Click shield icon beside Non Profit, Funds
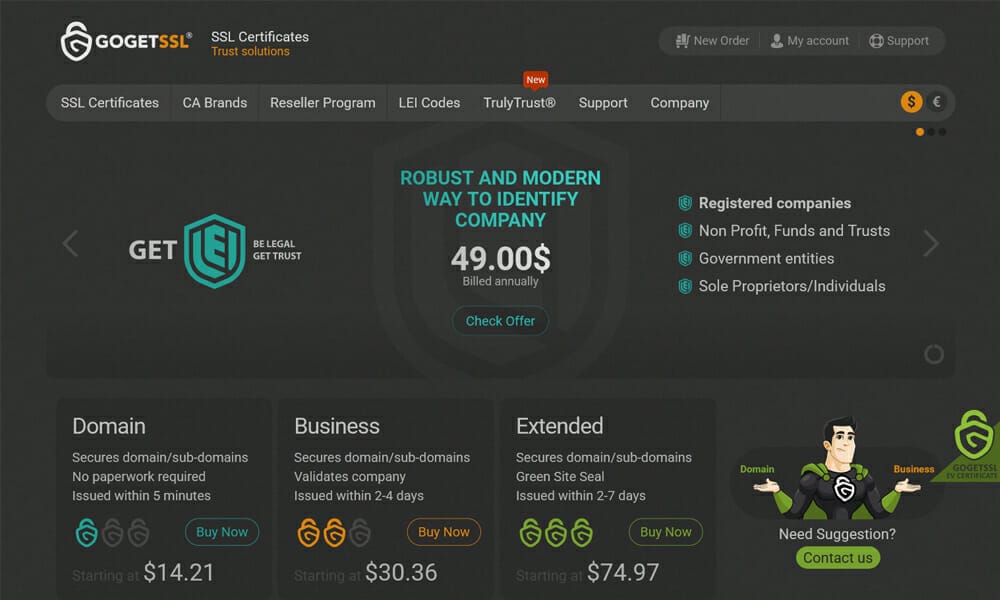 click(685, 231)
